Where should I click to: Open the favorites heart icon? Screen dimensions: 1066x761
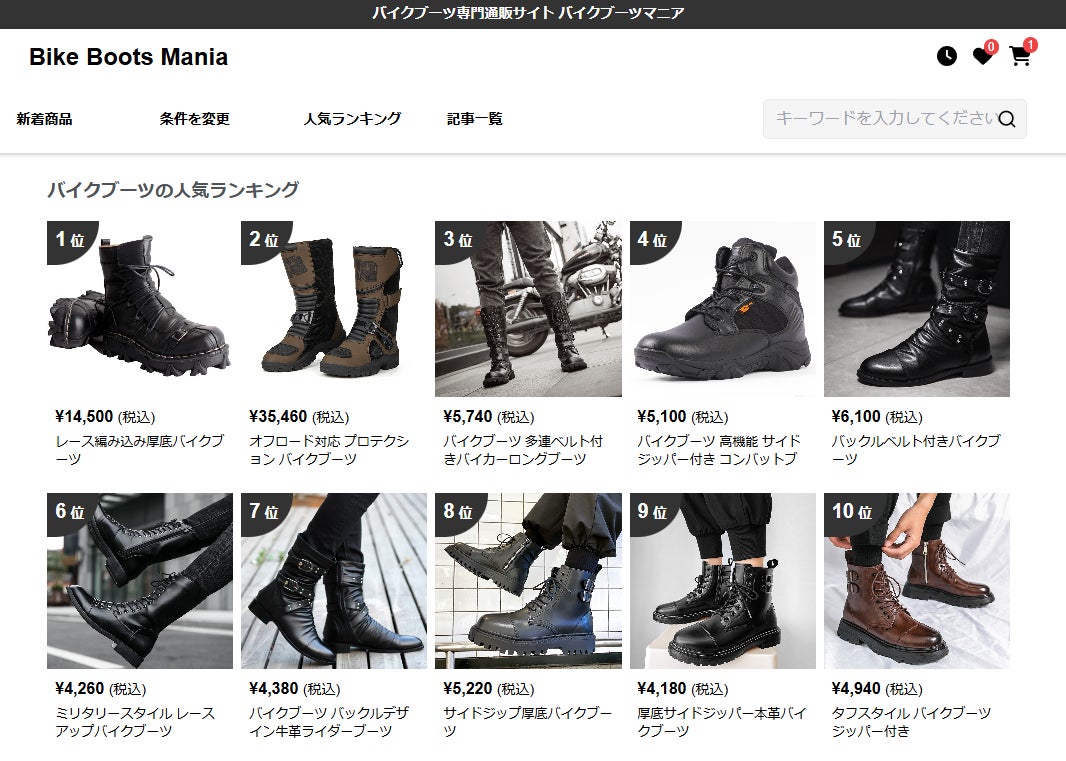pos(982,56)
